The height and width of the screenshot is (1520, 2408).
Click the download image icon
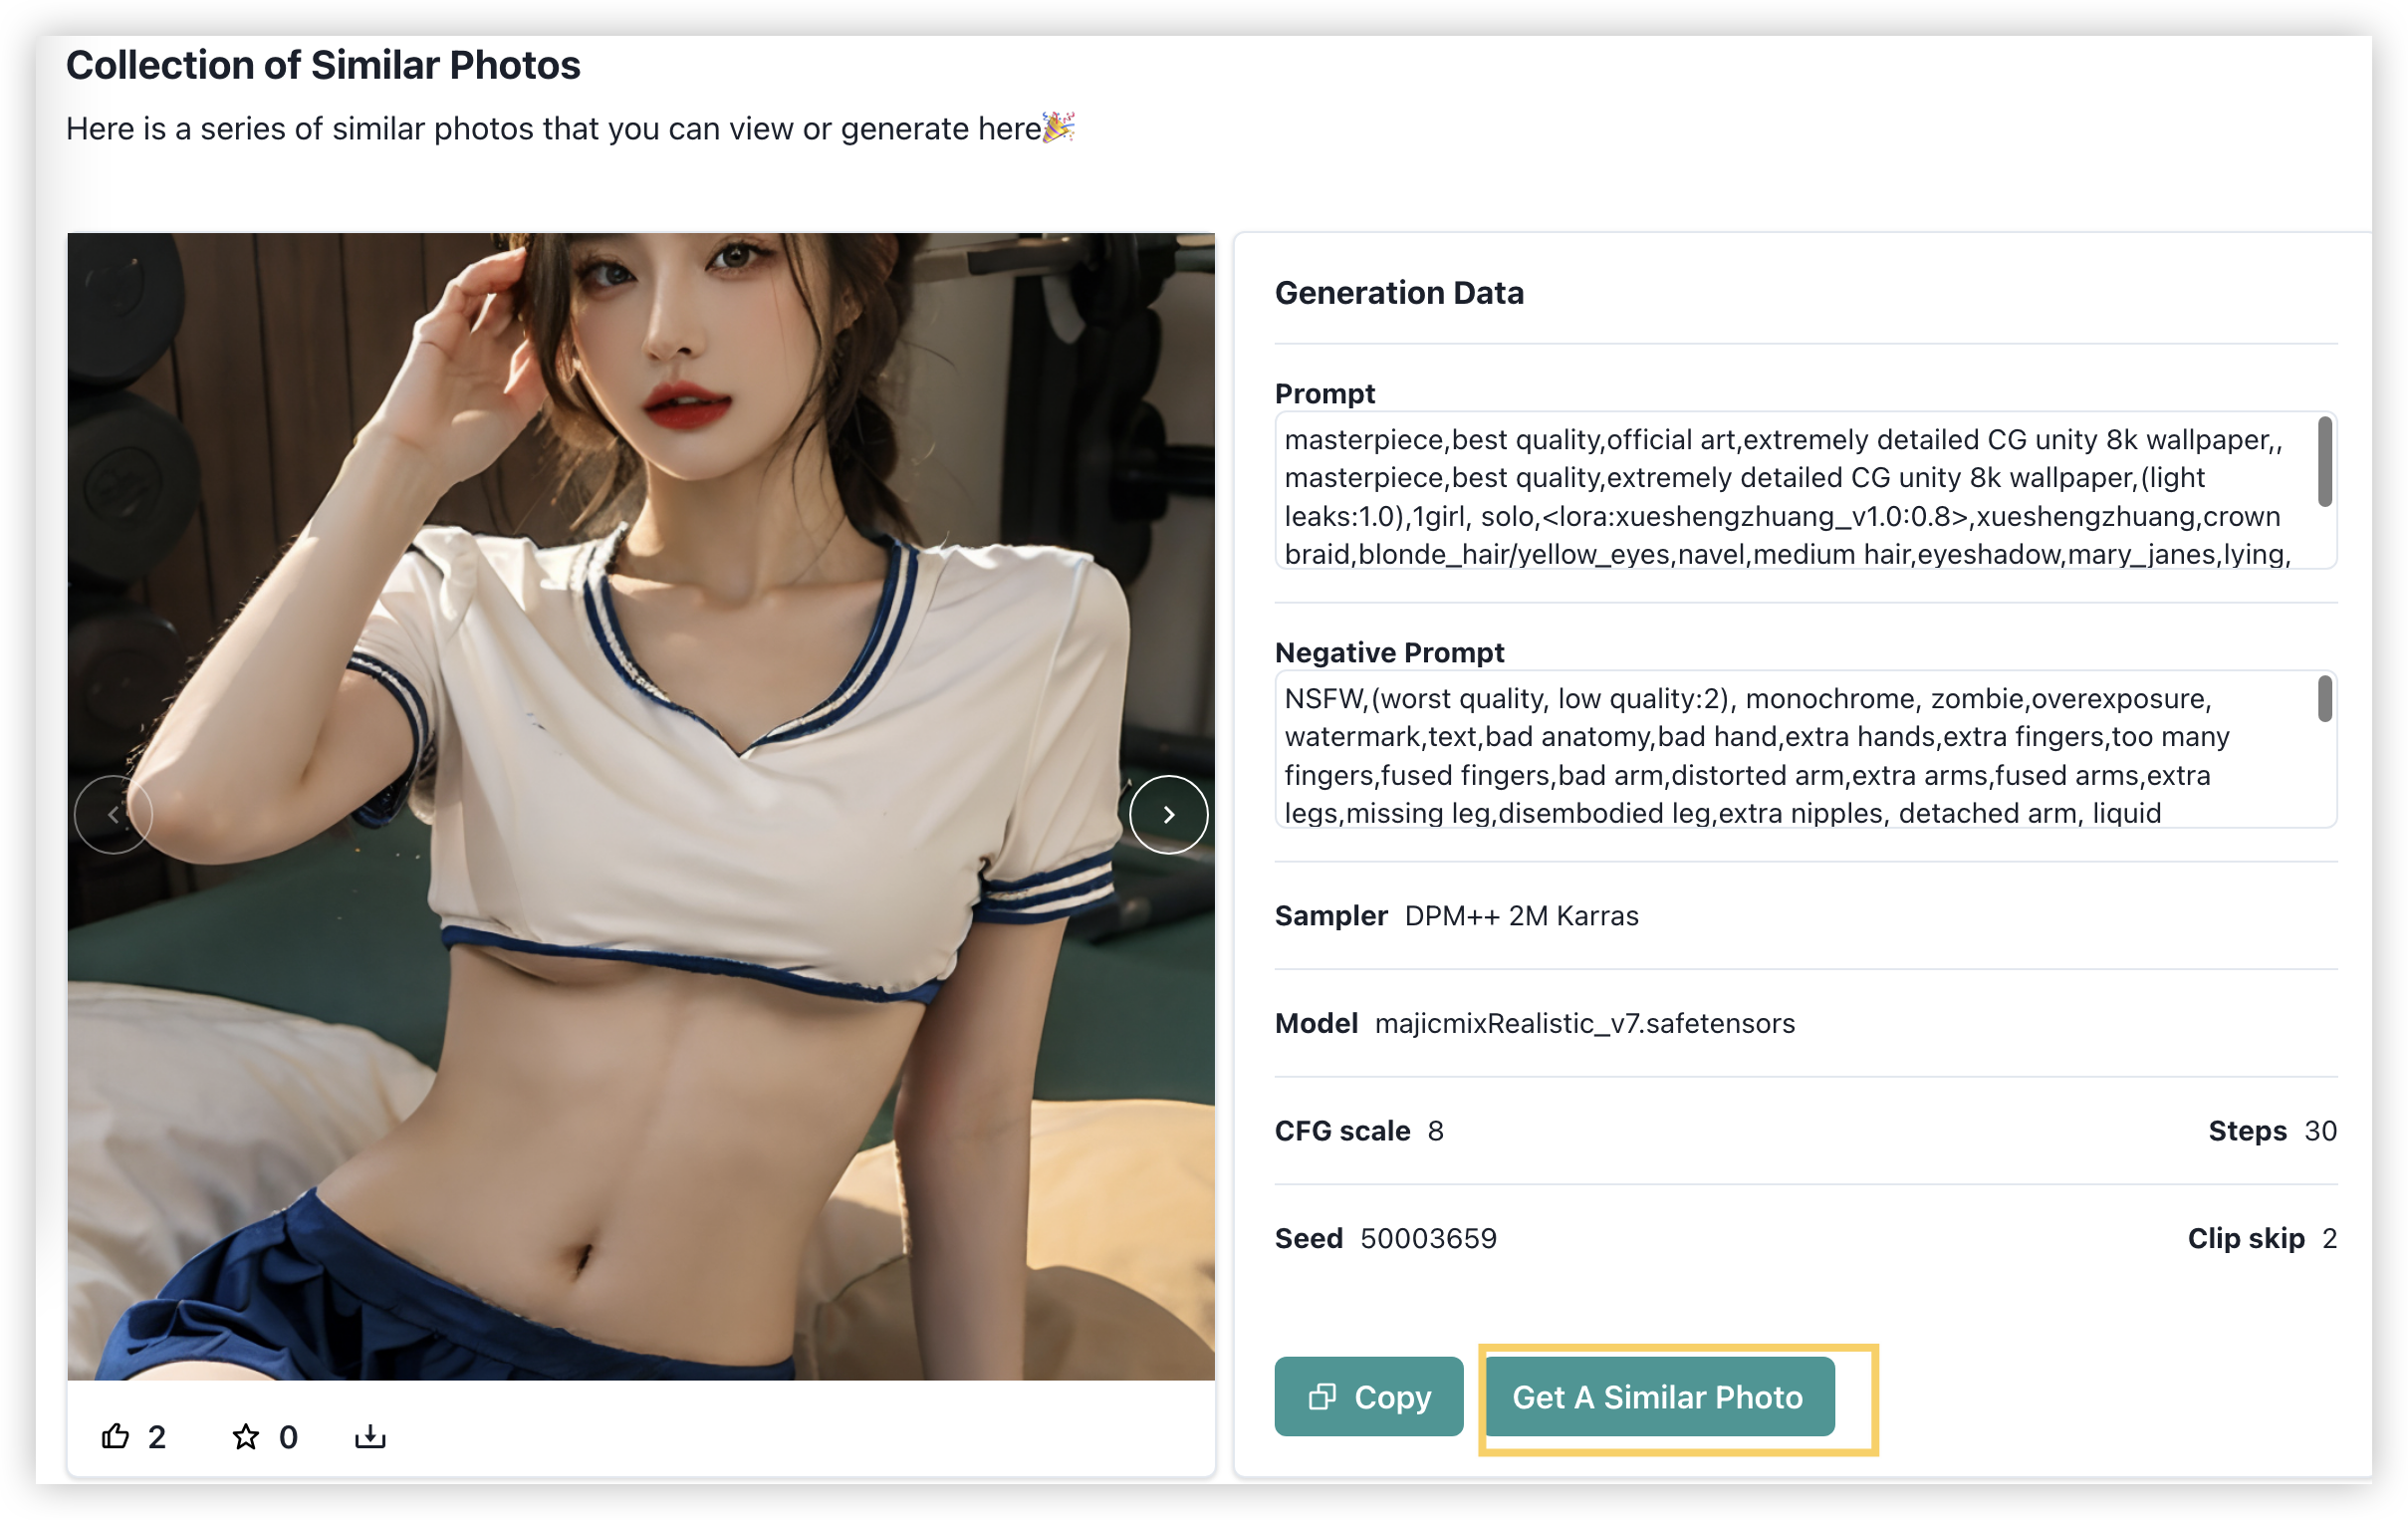(370, 1436)
